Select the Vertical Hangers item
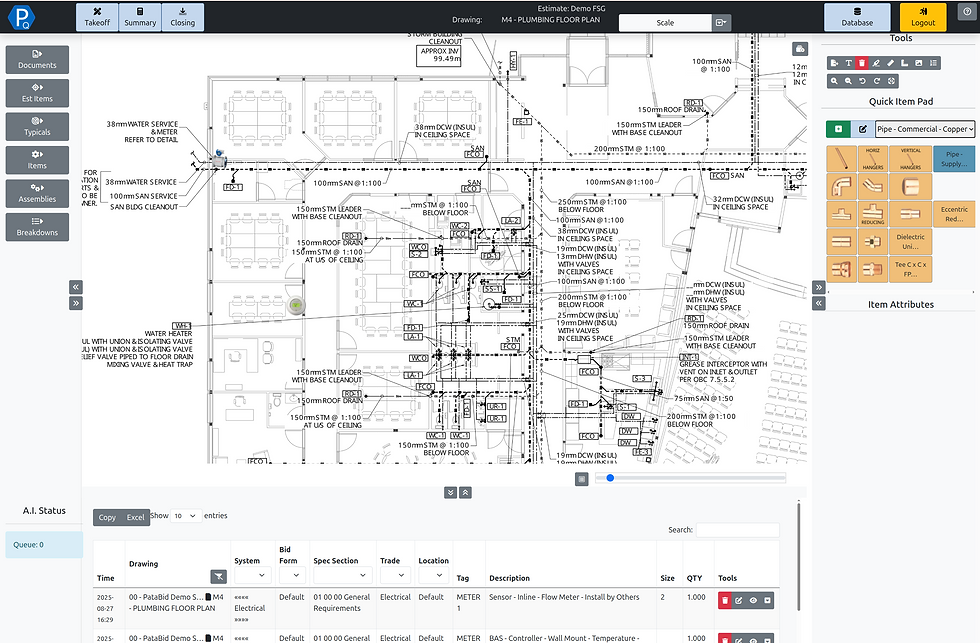Screen dimensions: 980x643 coord(910,157)
